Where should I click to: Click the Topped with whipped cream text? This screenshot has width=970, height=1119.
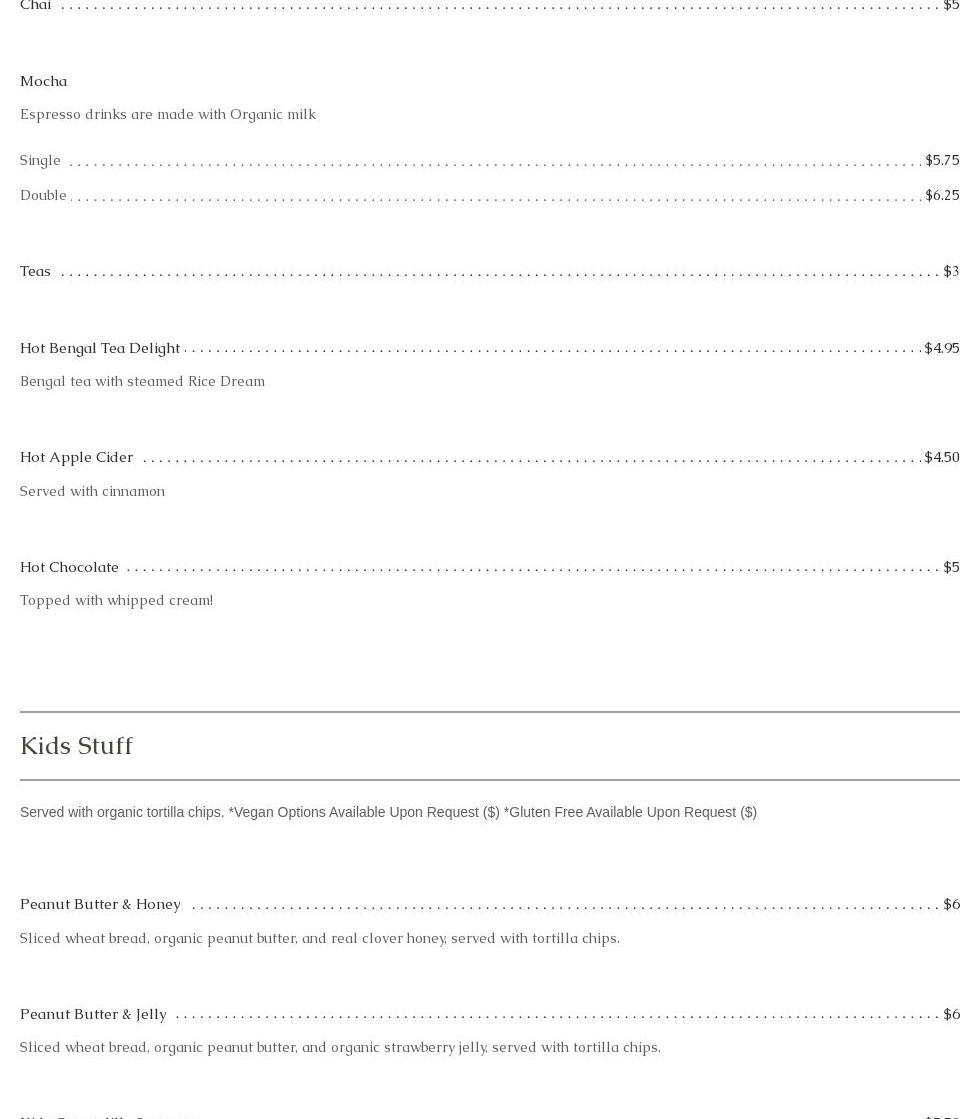tap(116, 600)
